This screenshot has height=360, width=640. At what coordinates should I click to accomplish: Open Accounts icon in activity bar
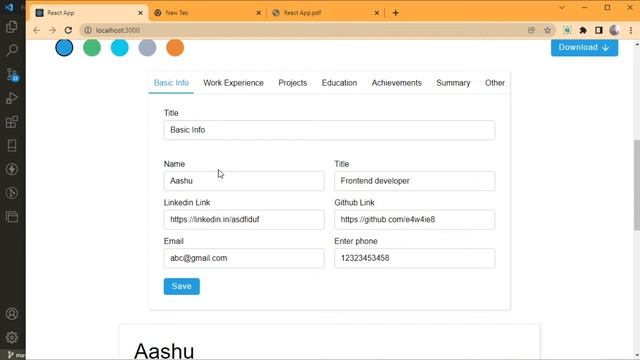(x=12, y=313)
